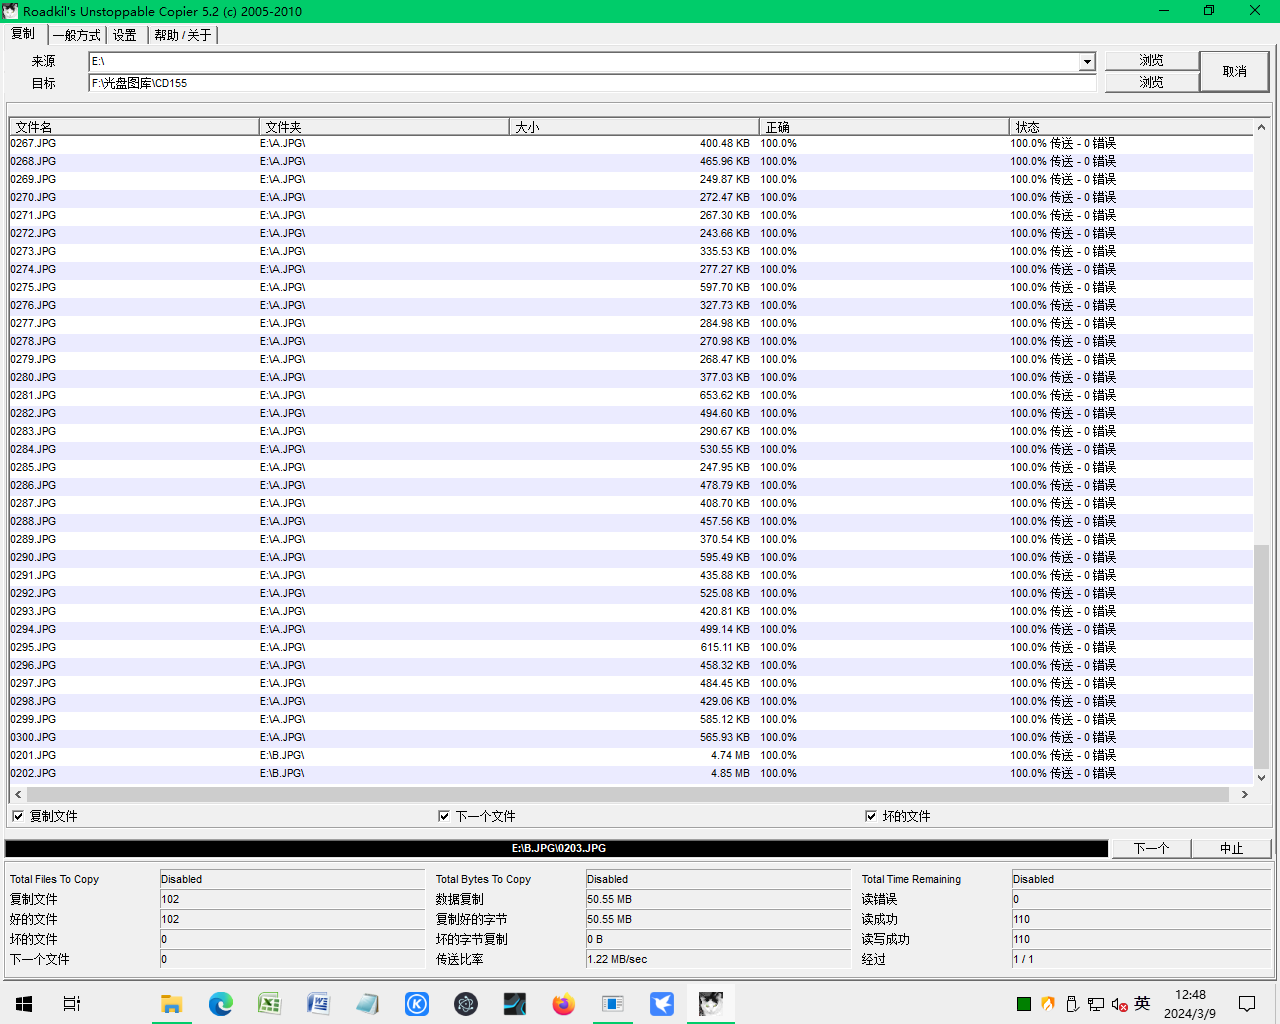
Task: Open Excel from the taskbar
Action: tap(270, 1003)
